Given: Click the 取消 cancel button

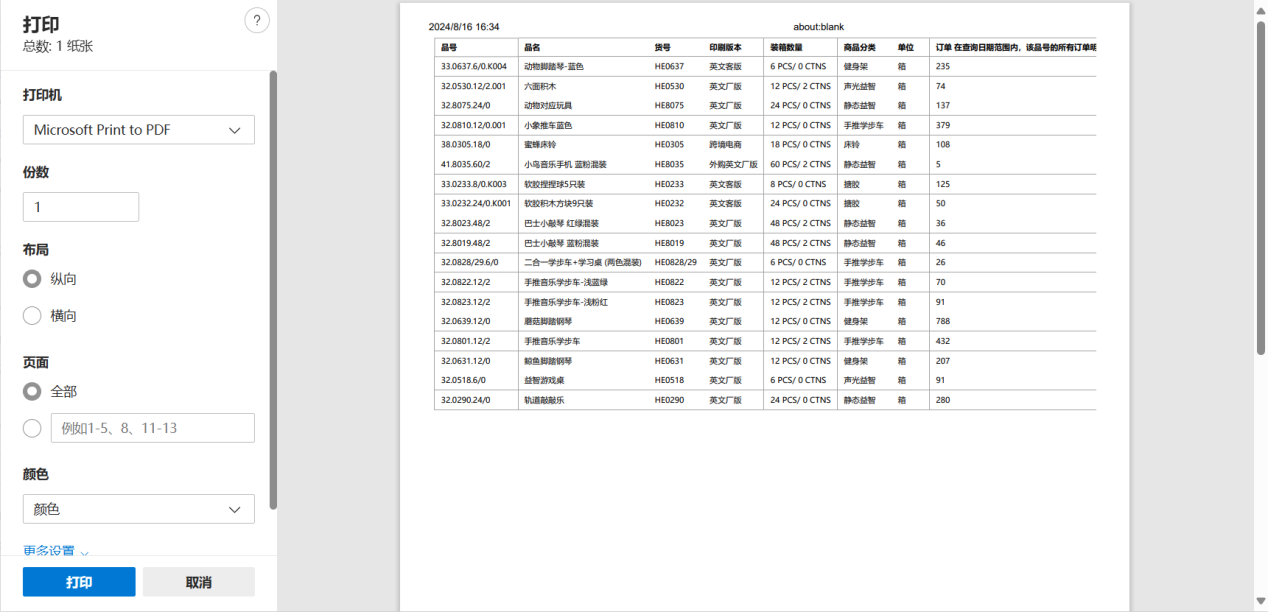Looking at the screenshot, I should (199, 582).
